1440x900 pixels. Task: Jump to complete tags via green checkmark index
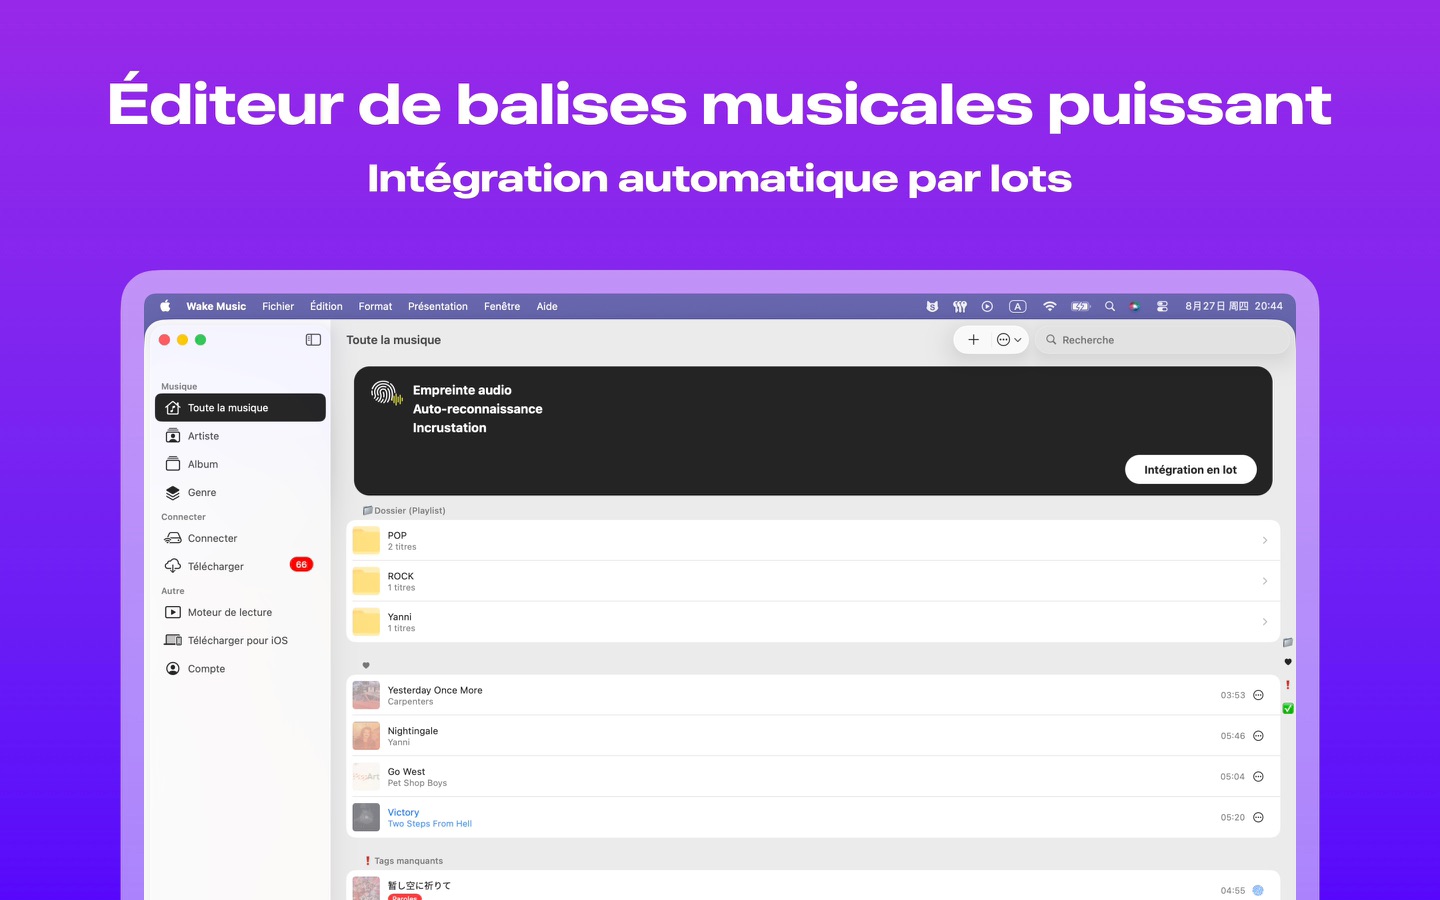pyautogui.click(x=1288, y=708)
